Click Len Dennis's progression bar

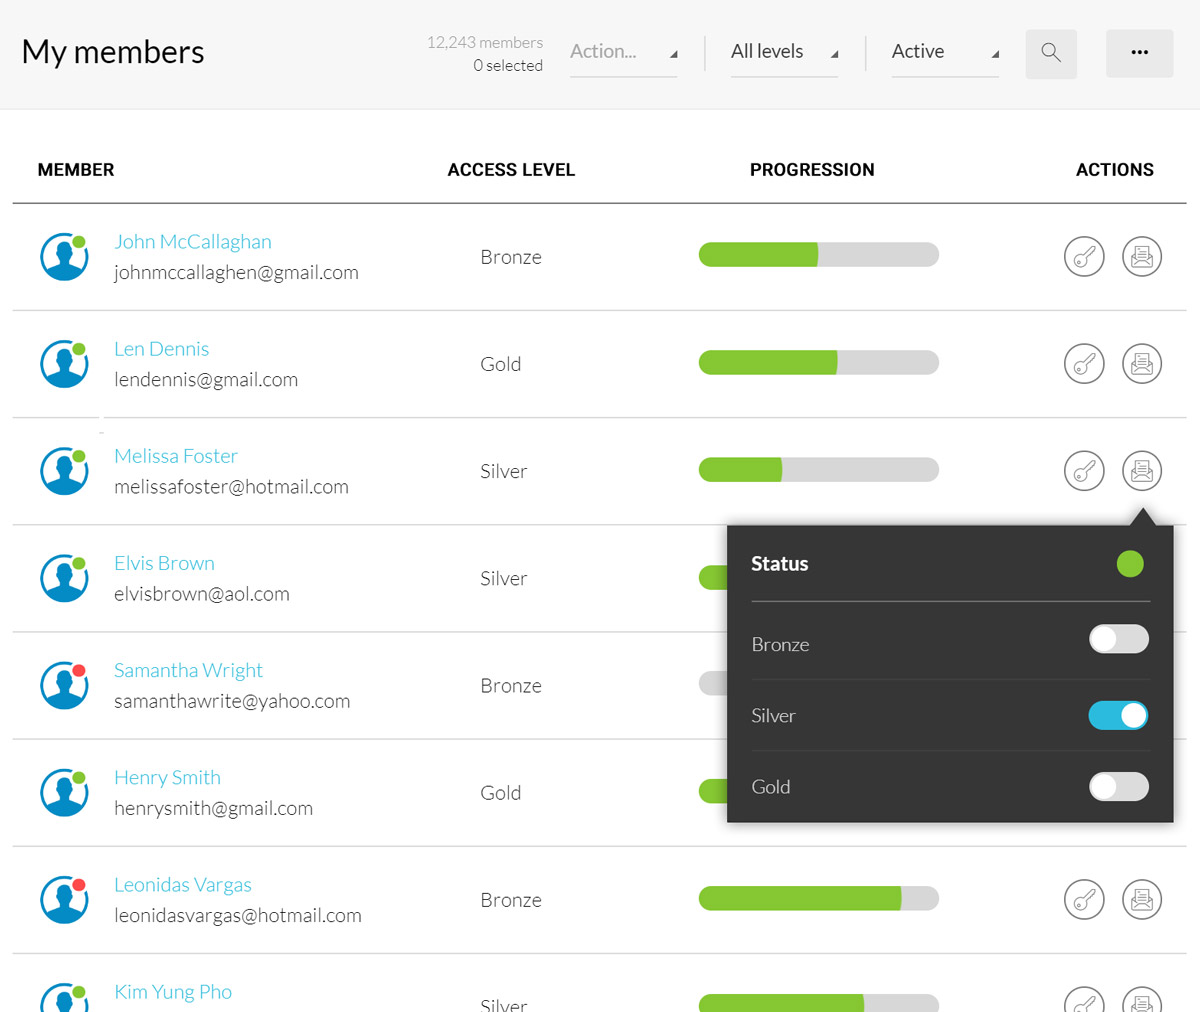818,363
